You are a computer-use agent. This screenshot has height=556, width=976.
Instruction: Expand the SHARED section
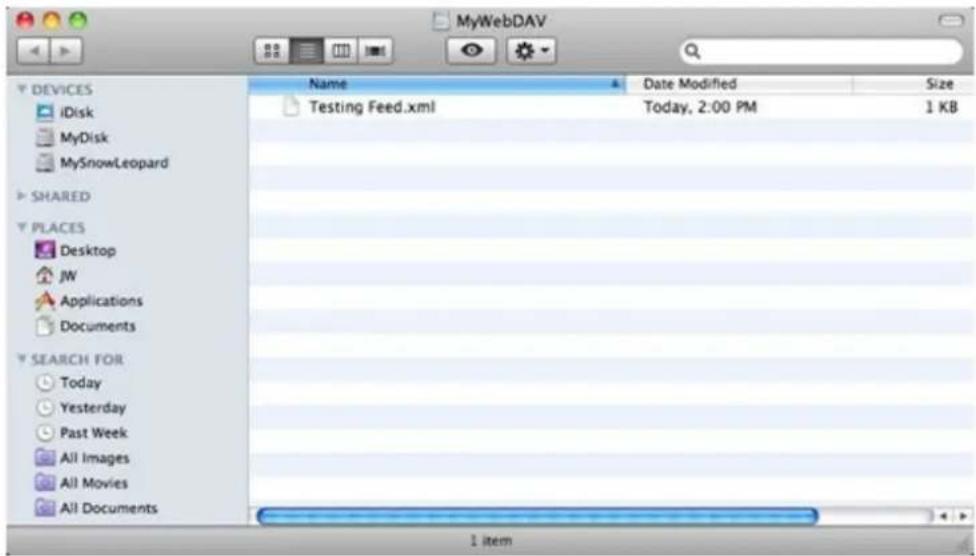(x=22, y=196)
